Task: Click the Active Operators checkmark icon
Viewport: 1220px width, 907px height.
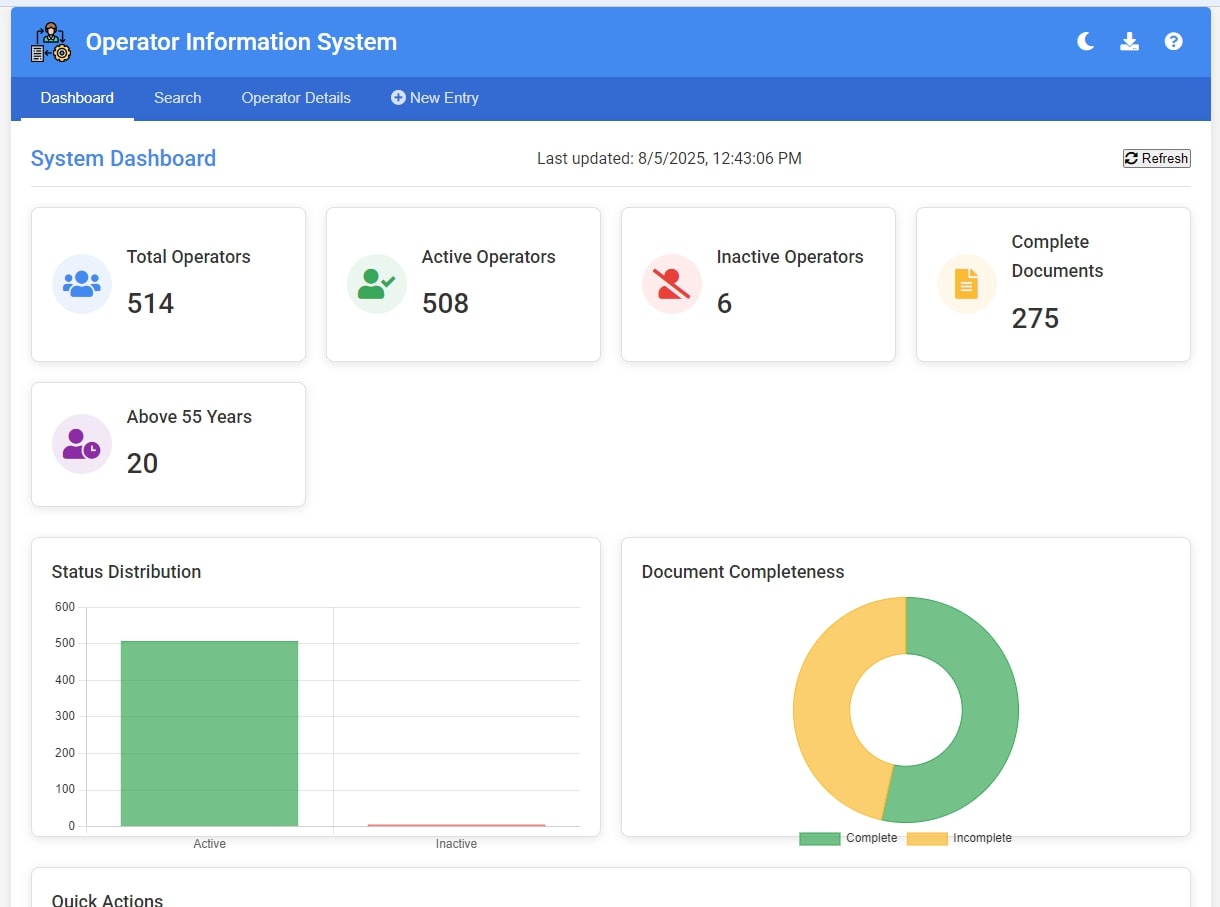Action: tap(376, 283)
